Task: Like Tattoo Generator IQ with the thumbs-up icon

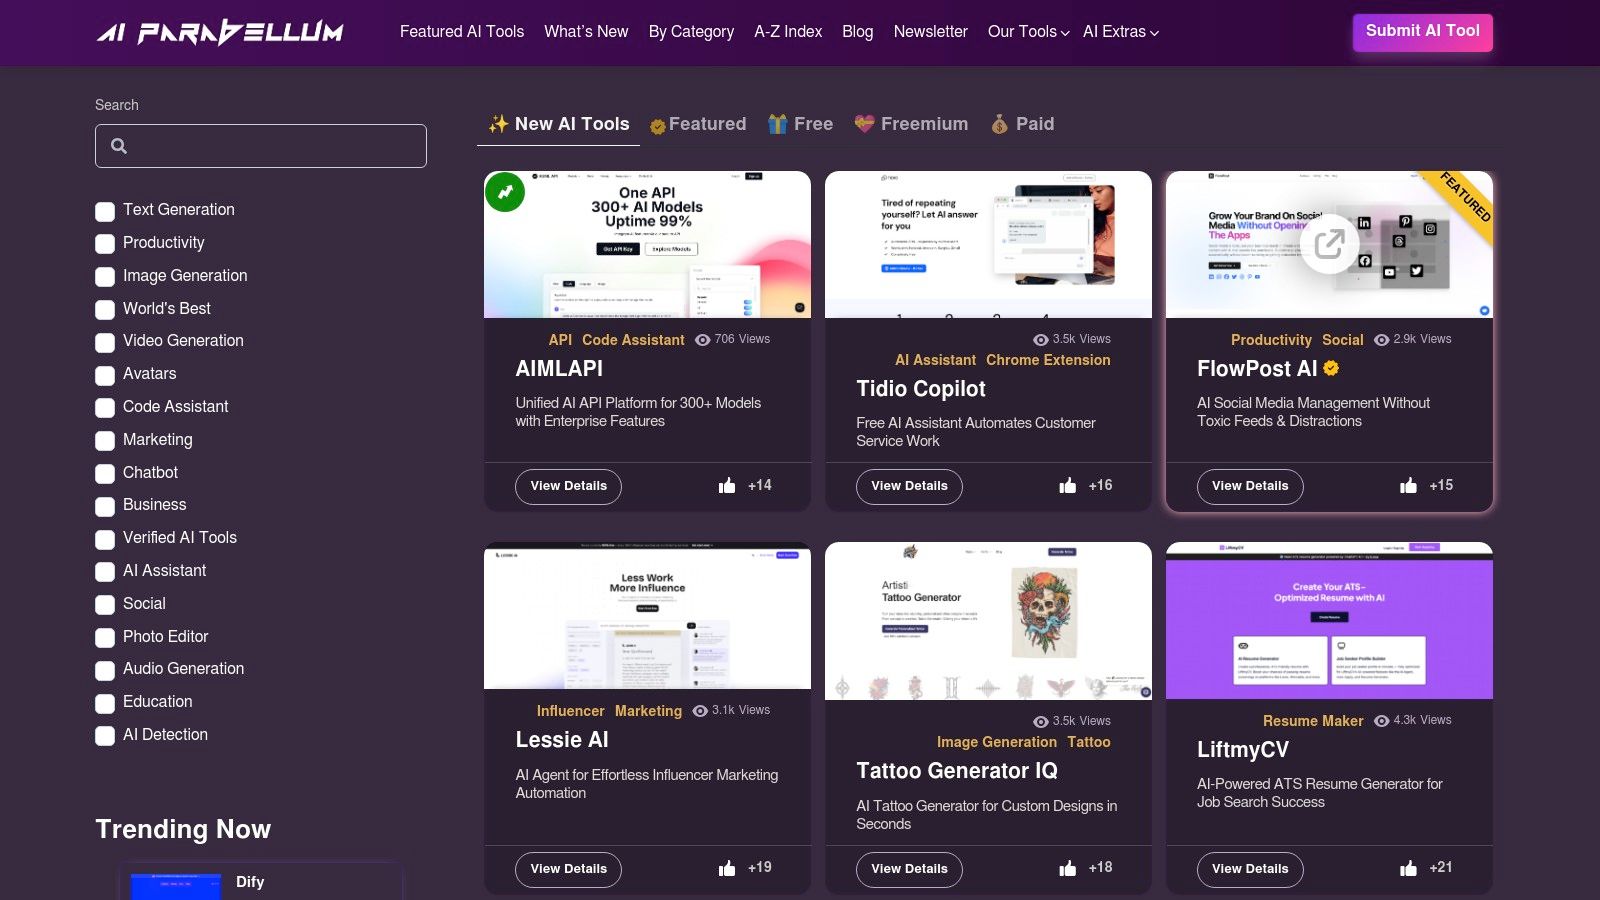Action: [1068, 868]
